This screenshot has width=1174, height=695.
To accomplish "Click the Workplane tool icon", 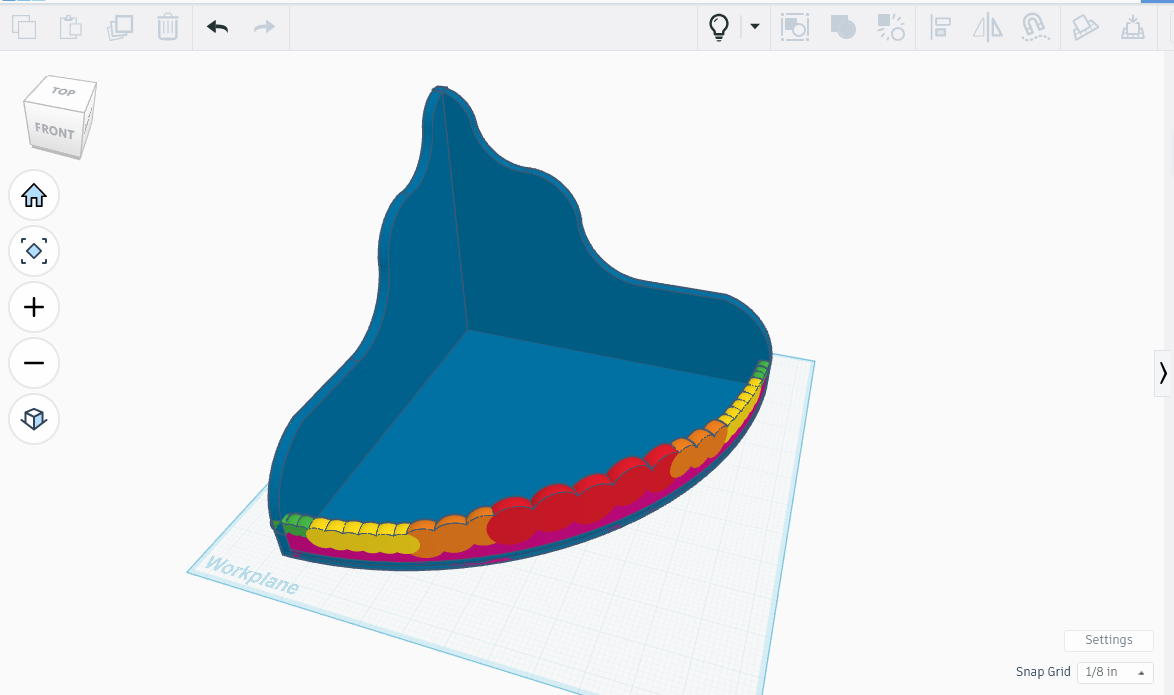I will [1084, 28].
